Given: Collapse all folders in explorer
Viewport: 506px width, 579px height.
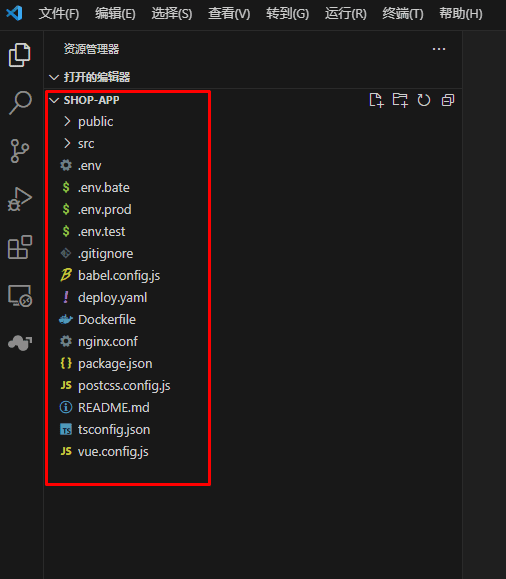Looking at the screenshot, I should coord(448,100).
